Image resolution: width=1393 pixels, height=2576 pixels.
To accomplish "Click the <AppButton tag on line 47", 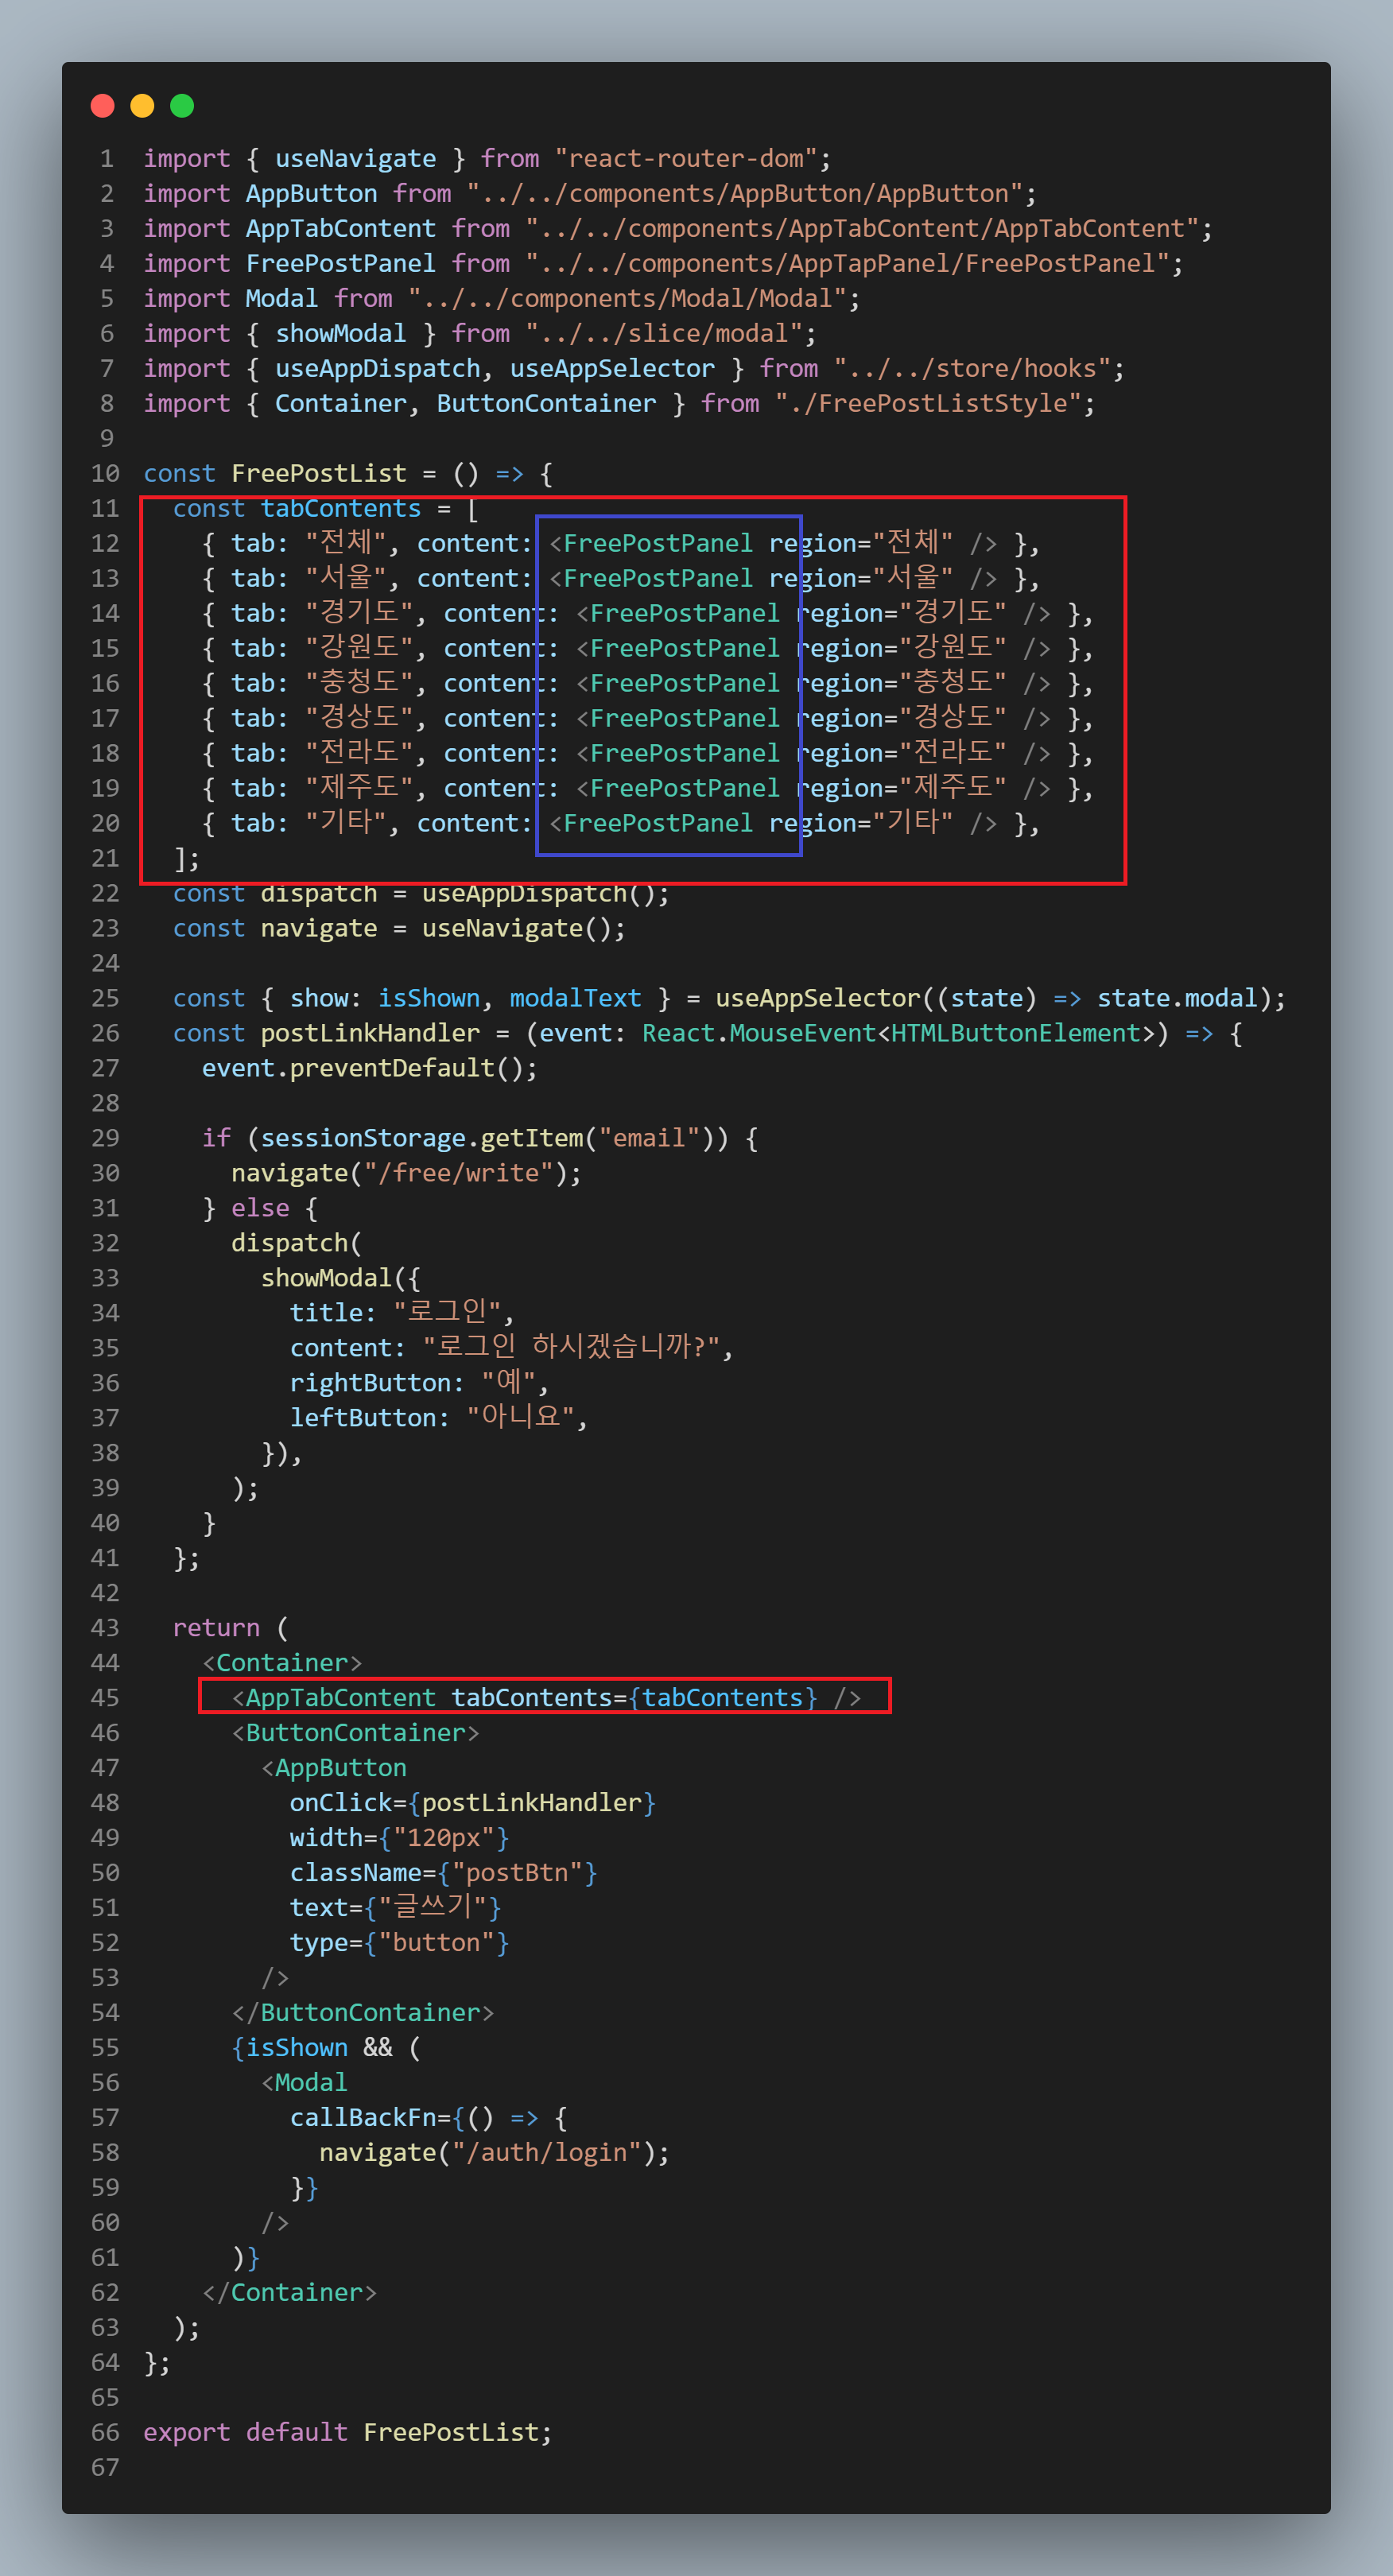I will [x=334, y=1768].
